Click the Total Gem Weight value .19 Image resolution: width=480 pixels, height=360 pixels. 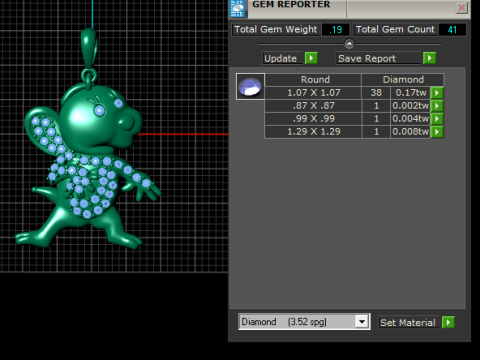336,30
